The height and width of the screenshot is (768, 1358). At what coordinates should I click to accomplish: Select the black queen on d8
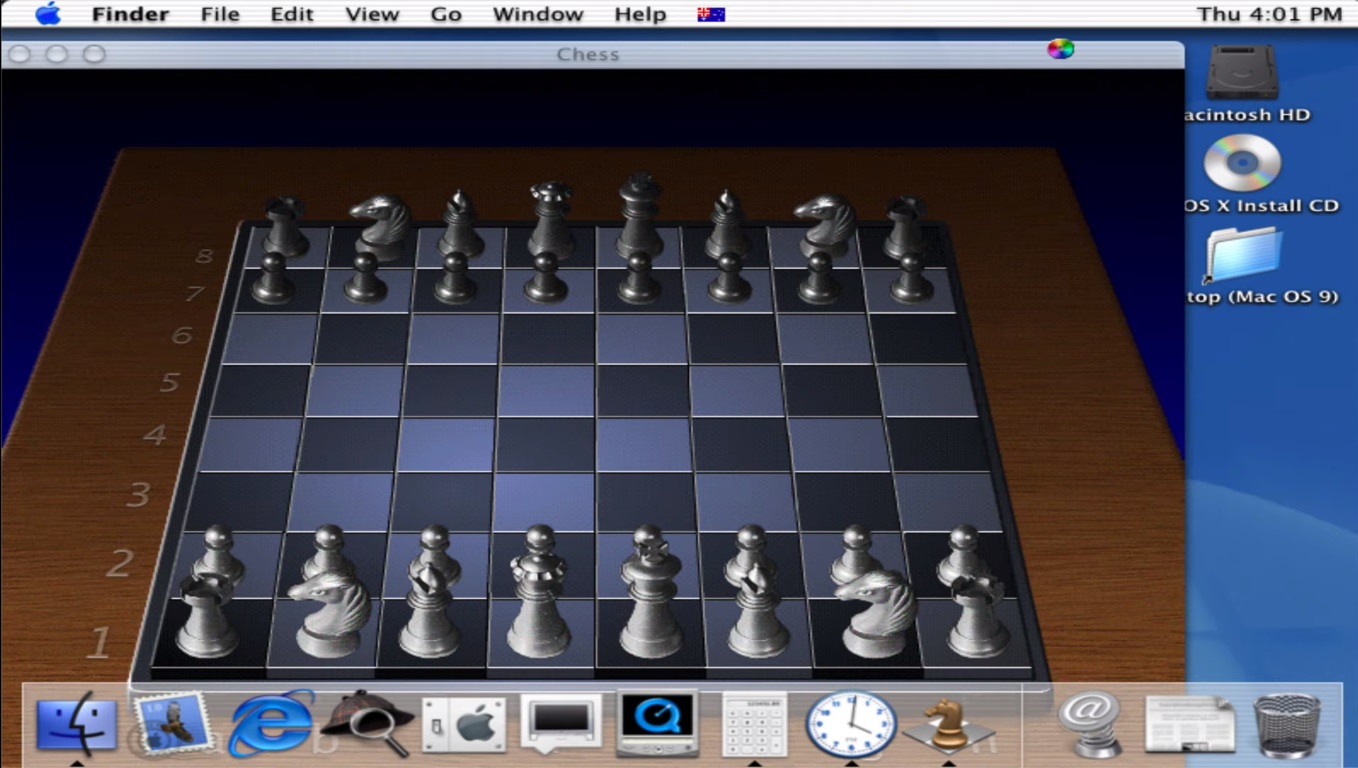pyautogui.click(x=551, y=220)
